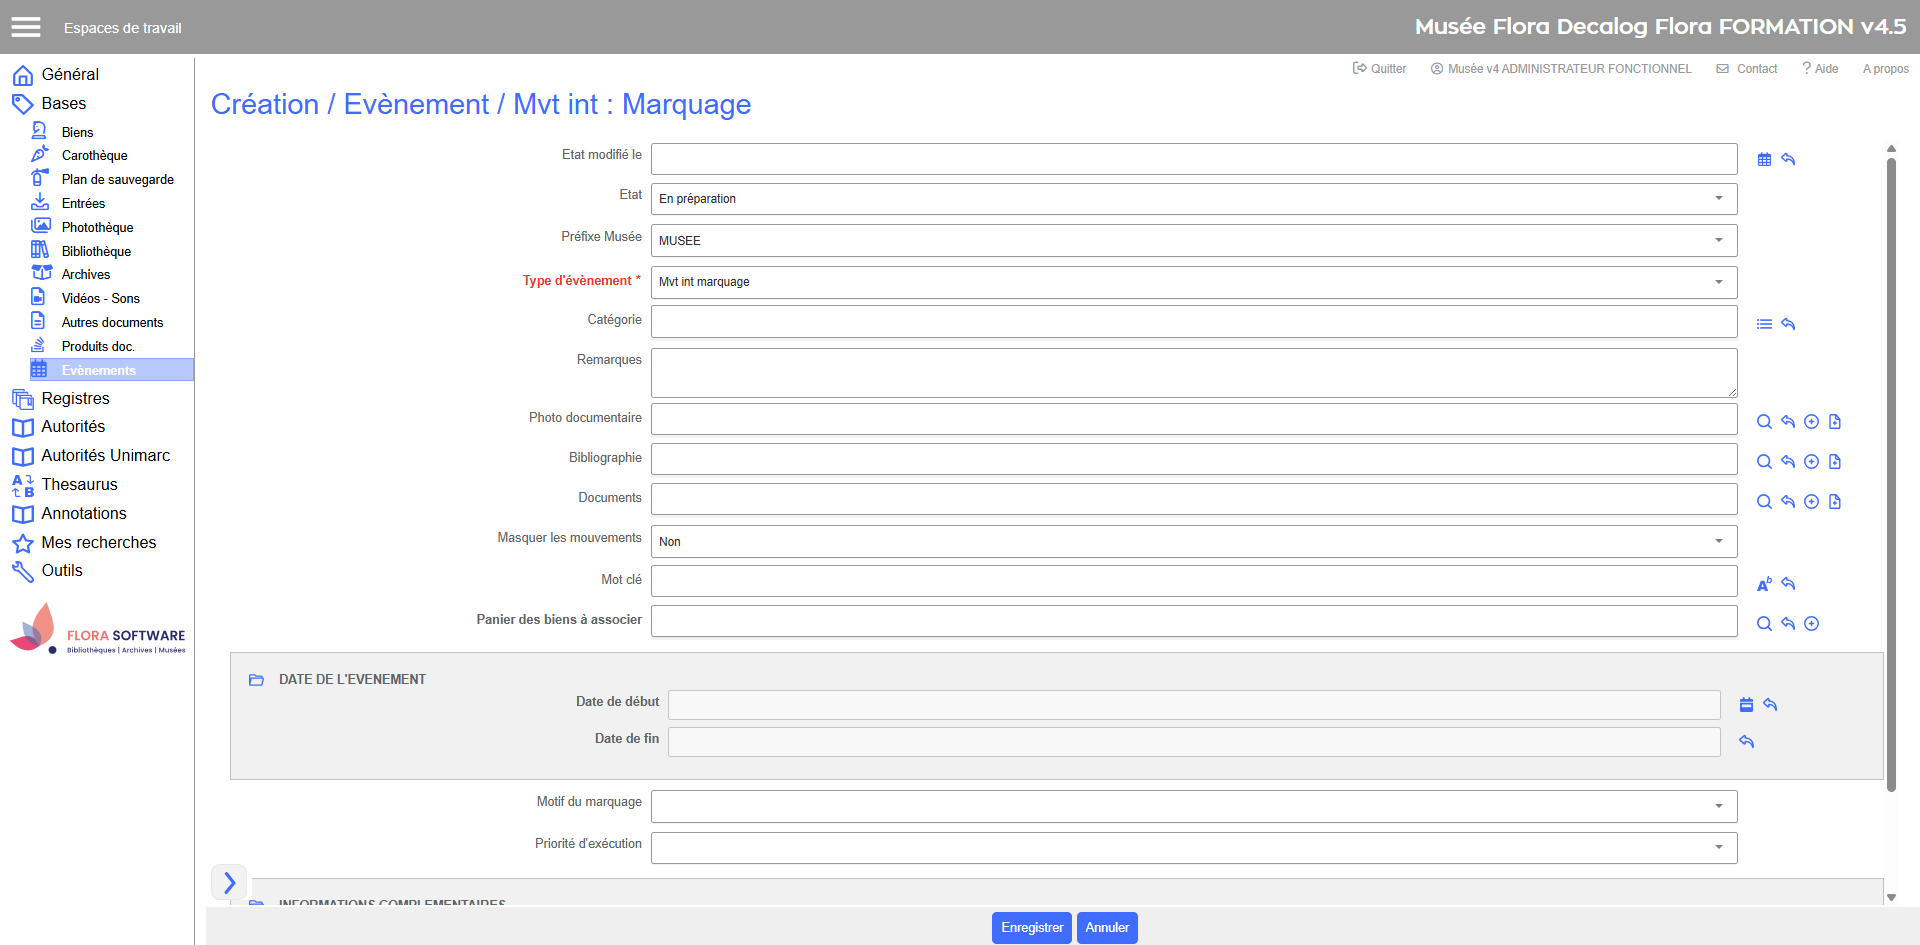Click calendar icon next to Etat modifié le
The height and width of the screenshot is (945, 1920).
coord(1764,160)
